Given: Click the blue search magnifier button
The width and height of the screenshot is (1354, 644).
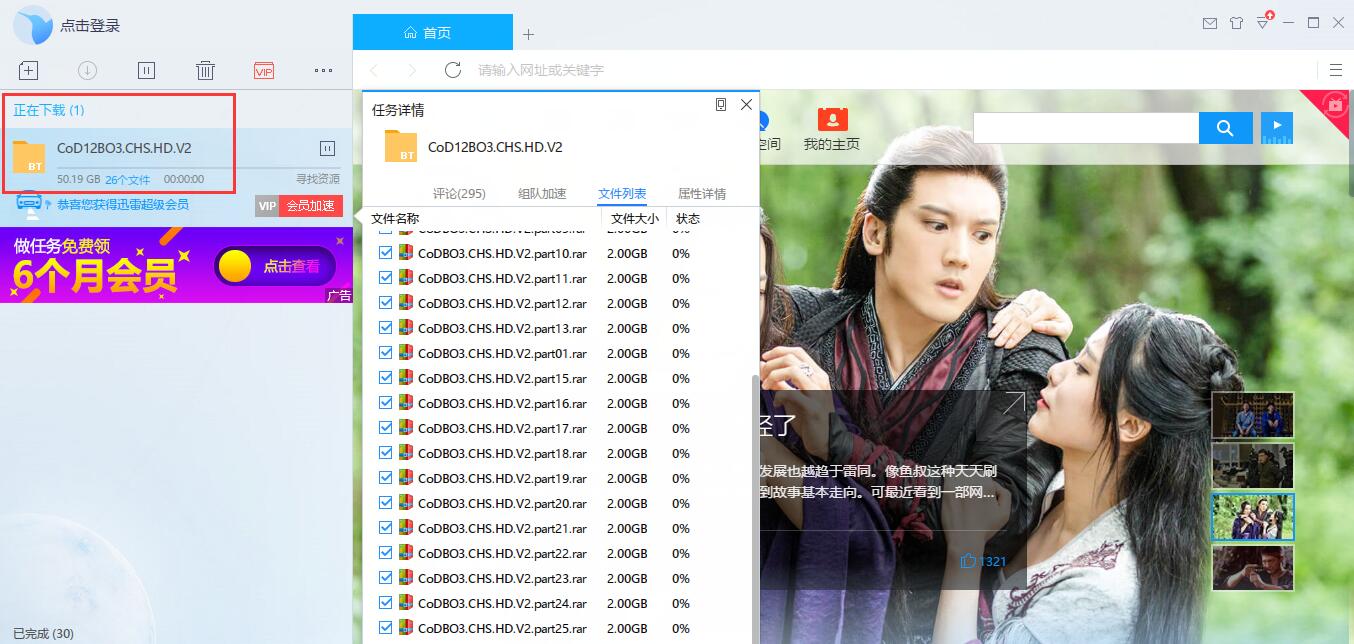Looking at the screenshot, I should (x=1225, y=128).
